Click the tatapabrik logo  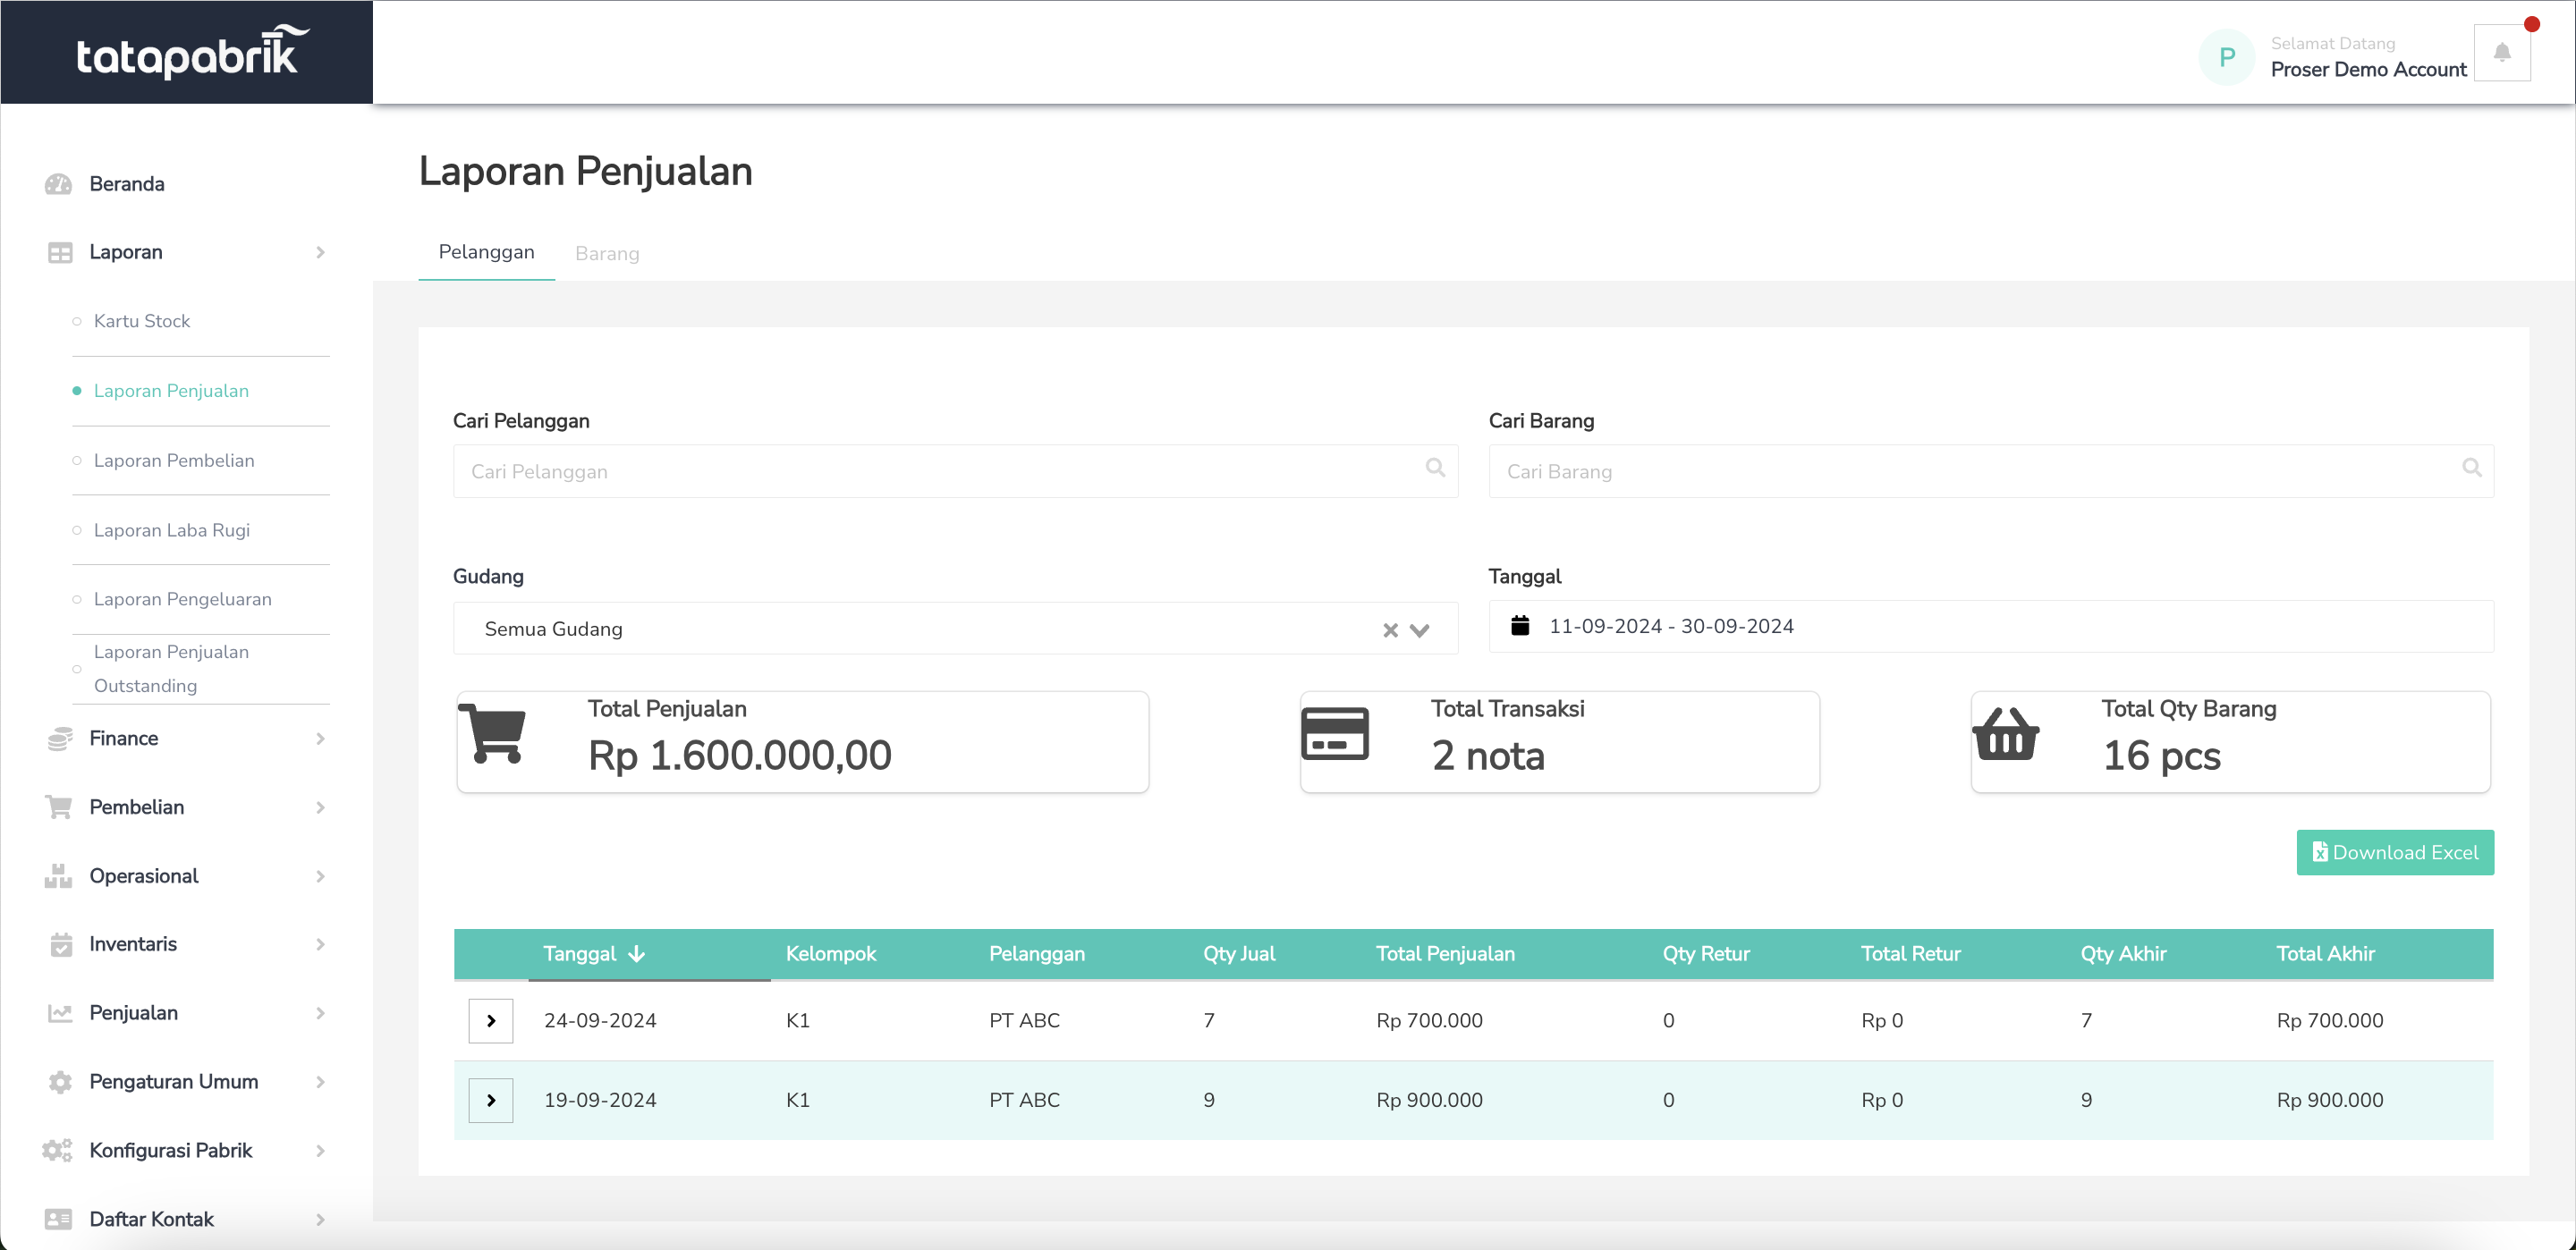click(x=187, y=52)
